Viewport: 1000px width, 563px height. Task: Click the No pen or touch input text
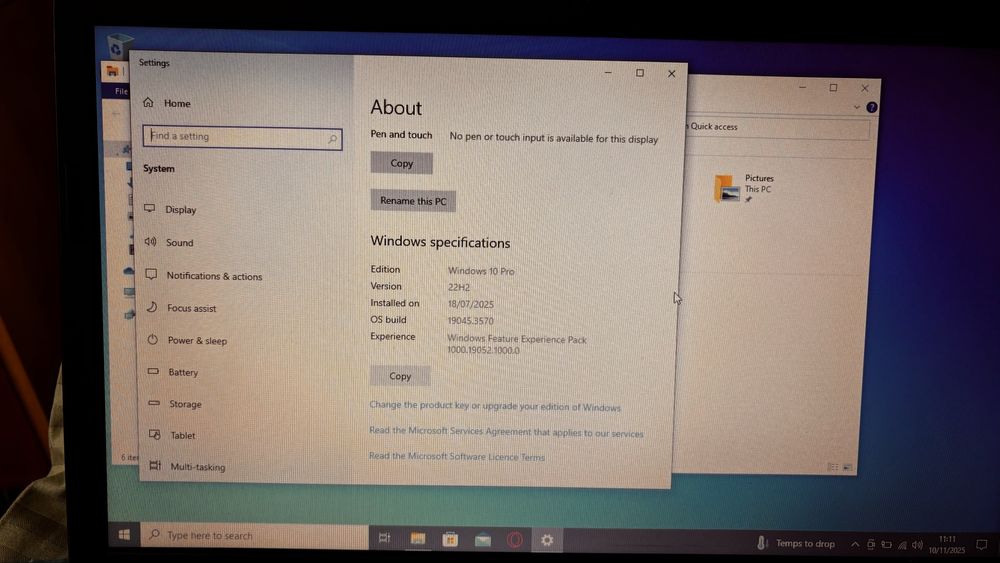[554, 138]
